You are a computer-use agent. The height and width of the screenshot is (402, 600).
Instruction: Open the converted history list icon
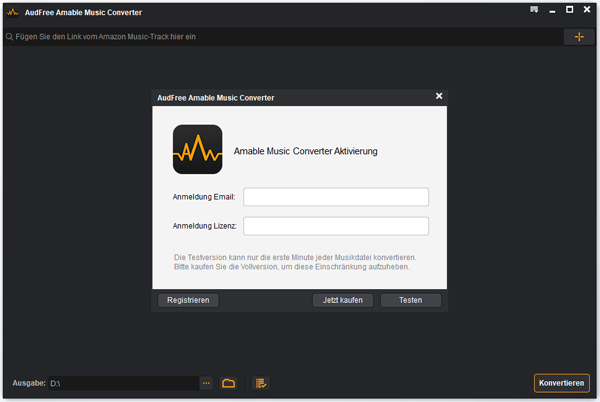tap(261, 383)
